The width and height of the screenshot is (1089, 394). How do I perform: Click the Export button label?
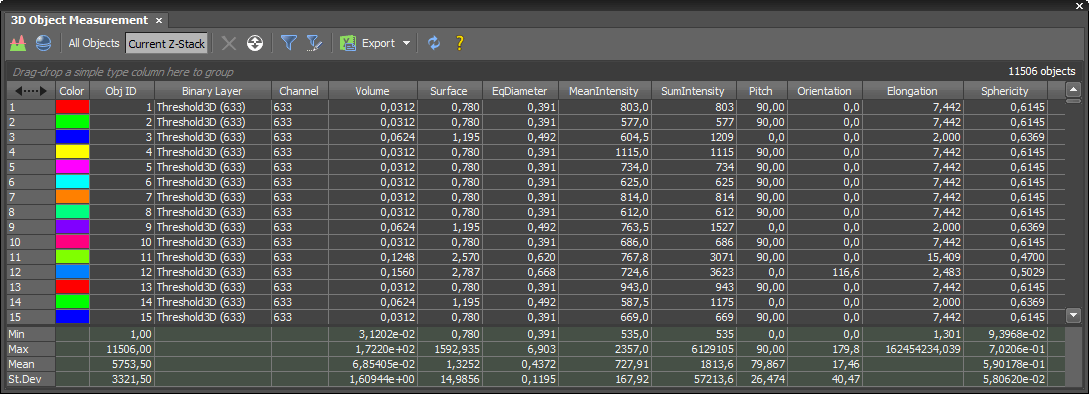[379, 43]
